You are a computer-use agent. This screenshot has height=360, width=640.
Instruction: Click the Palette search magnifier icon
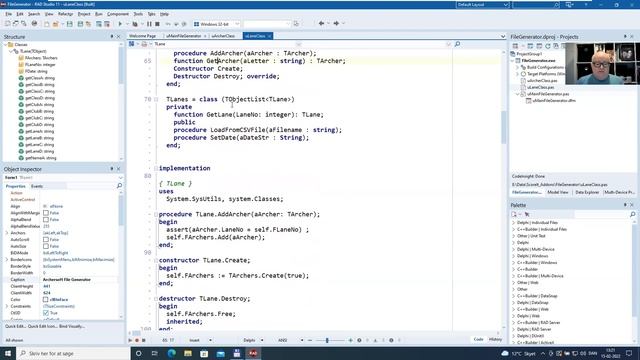coord(633,214)
